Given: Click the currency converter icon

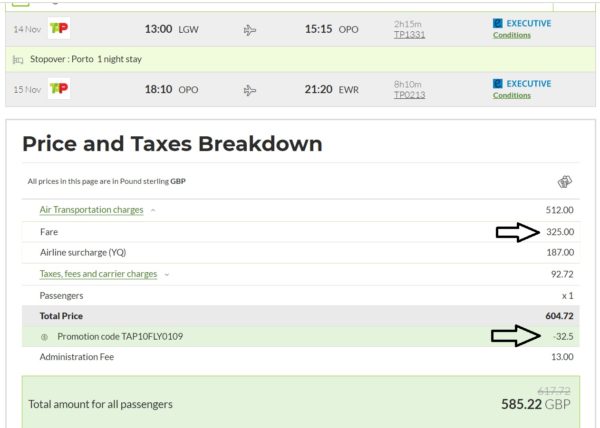Looking at the screenshot, I should pos(564,182).
